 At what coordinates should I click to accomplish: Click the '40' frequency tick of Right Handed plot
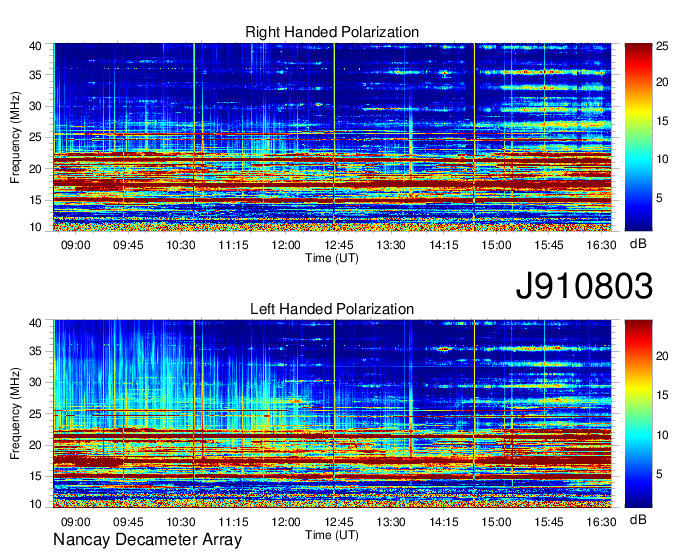point(35,46)
